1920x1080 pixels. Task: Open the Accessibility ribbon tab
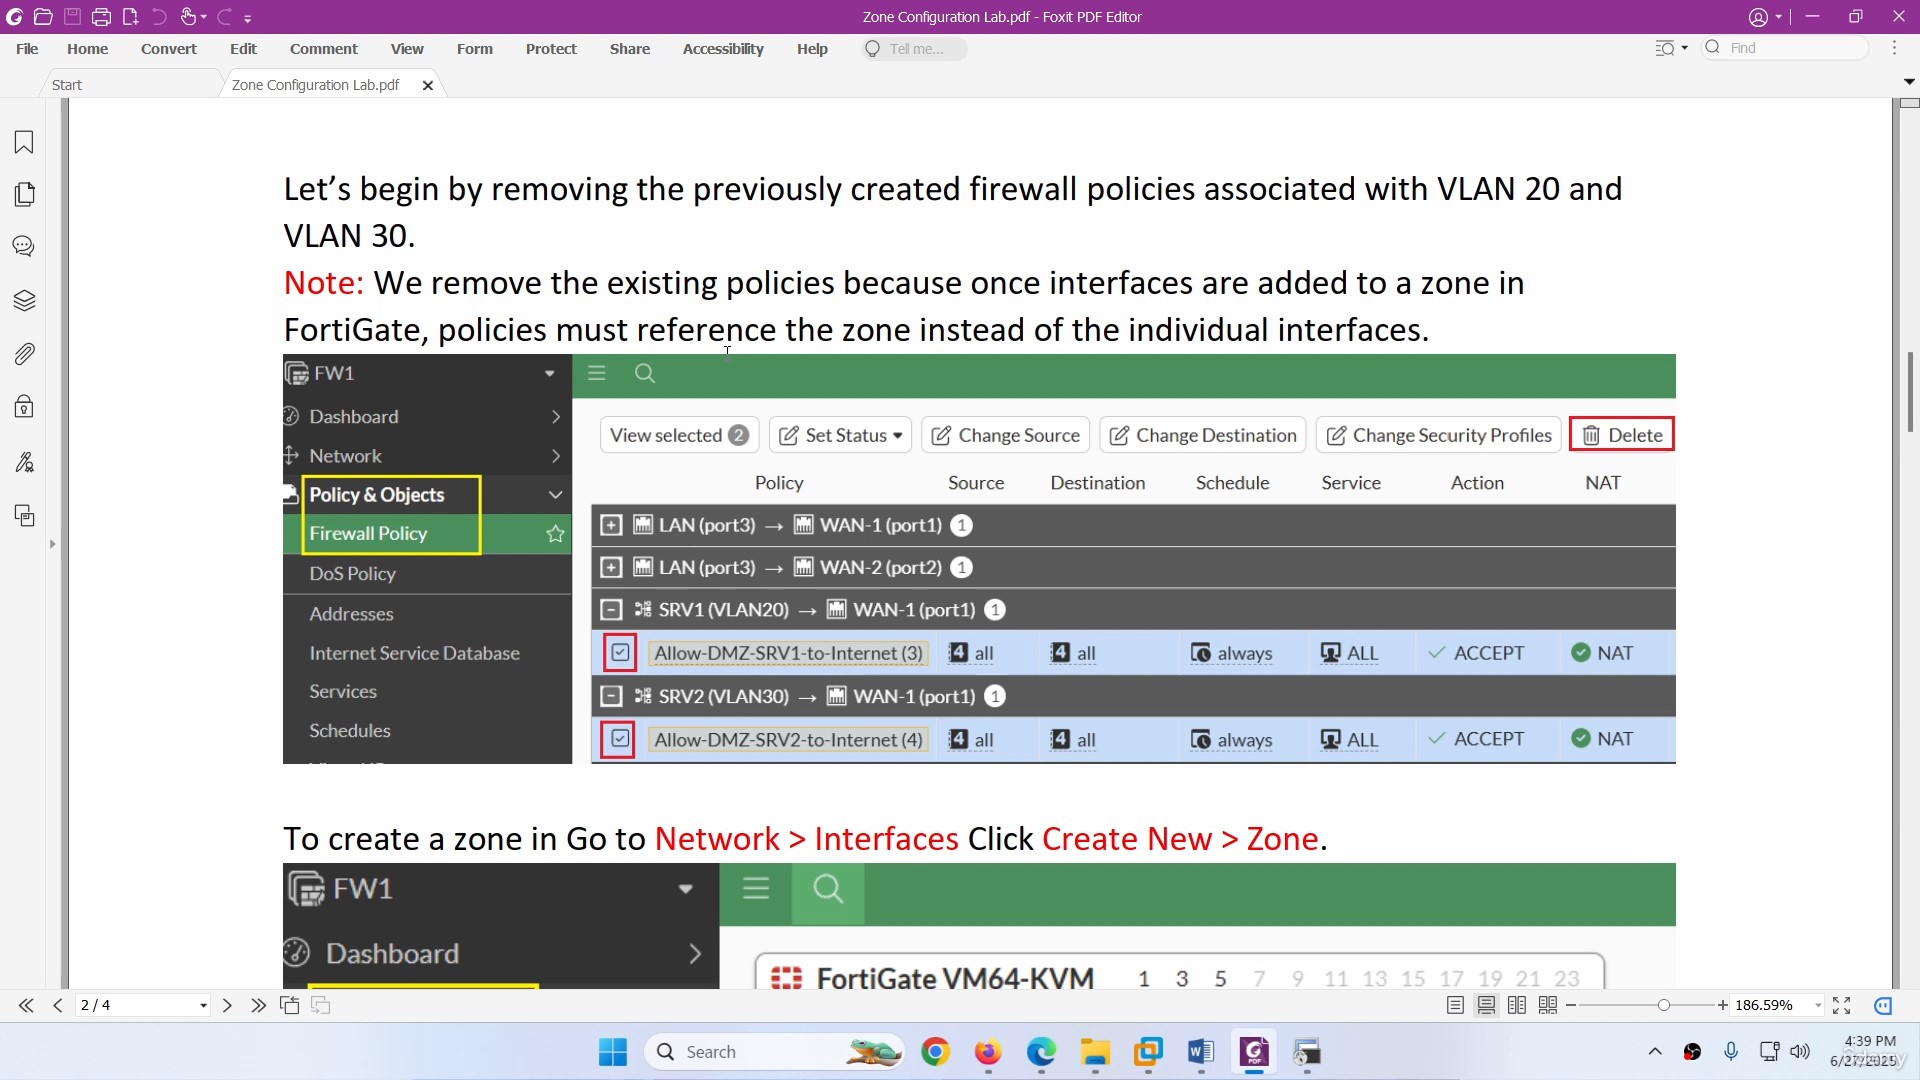[723, 48]
